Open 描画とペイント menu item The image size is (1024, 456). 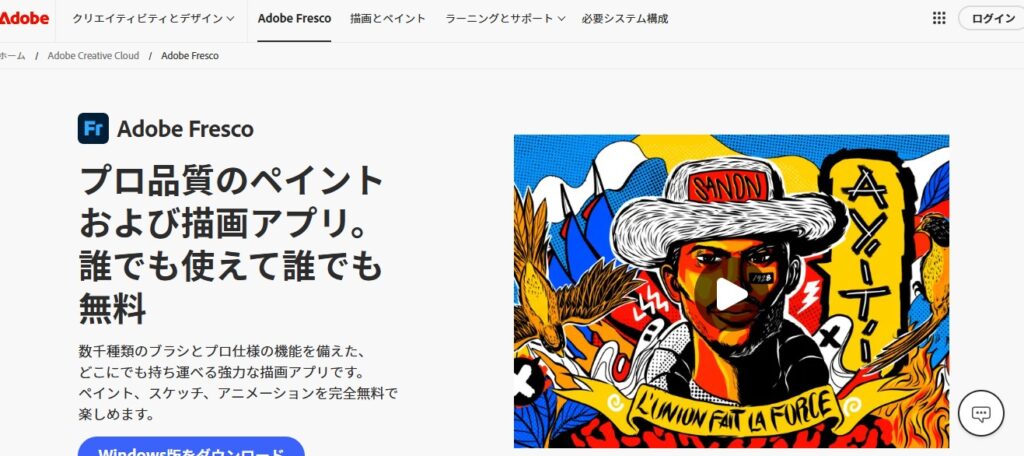(388, 18)
